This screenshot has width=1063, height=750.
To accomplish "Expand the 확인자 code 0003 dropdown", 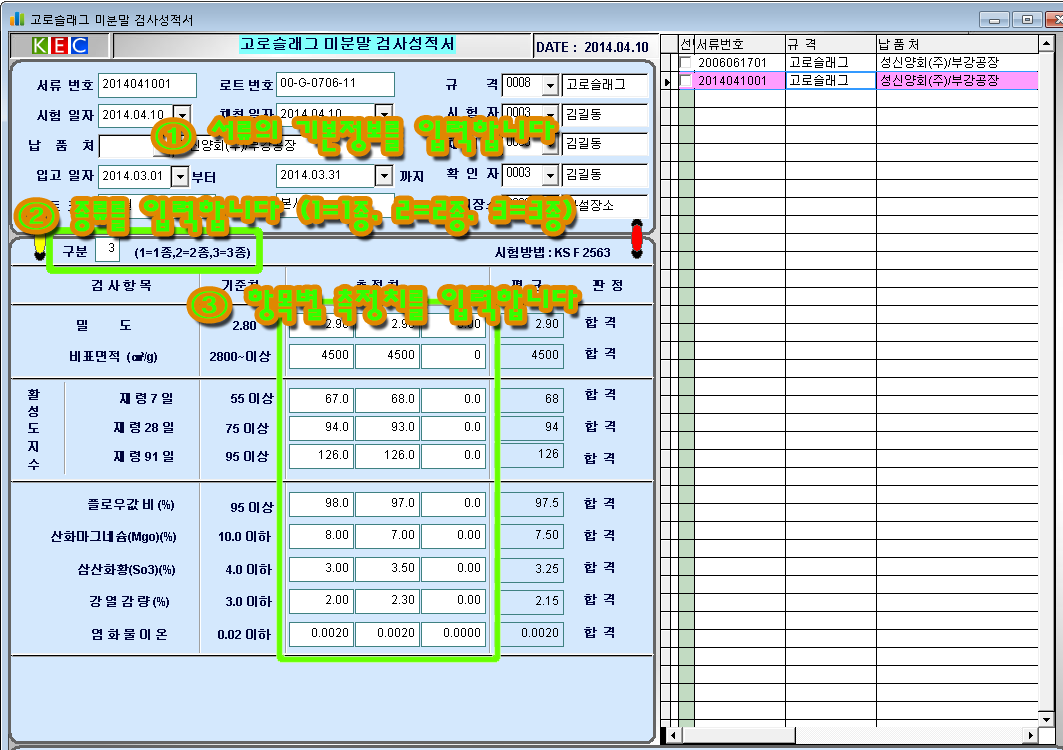I will pyautogui.click(x=549, y=174).
